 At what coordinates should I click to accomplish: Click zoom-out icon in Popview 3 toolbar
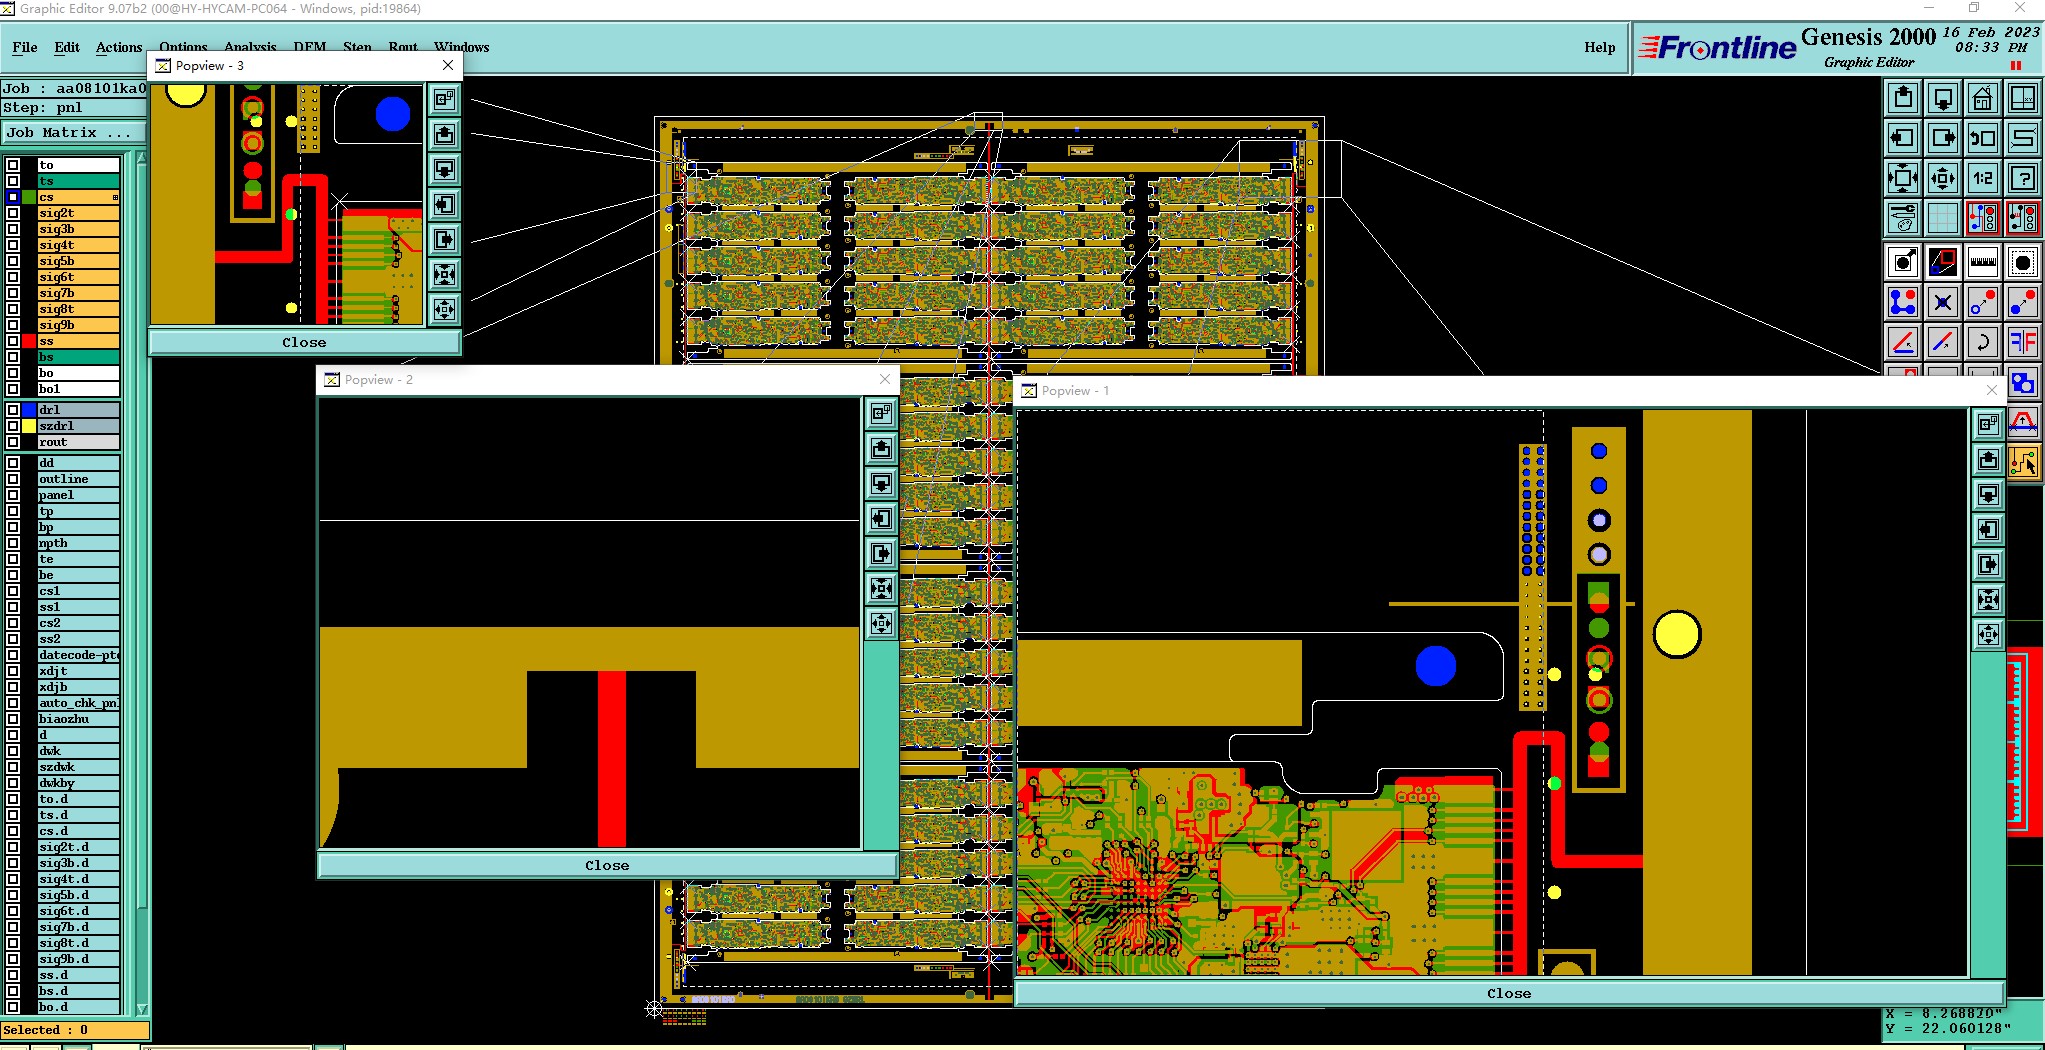445,309
